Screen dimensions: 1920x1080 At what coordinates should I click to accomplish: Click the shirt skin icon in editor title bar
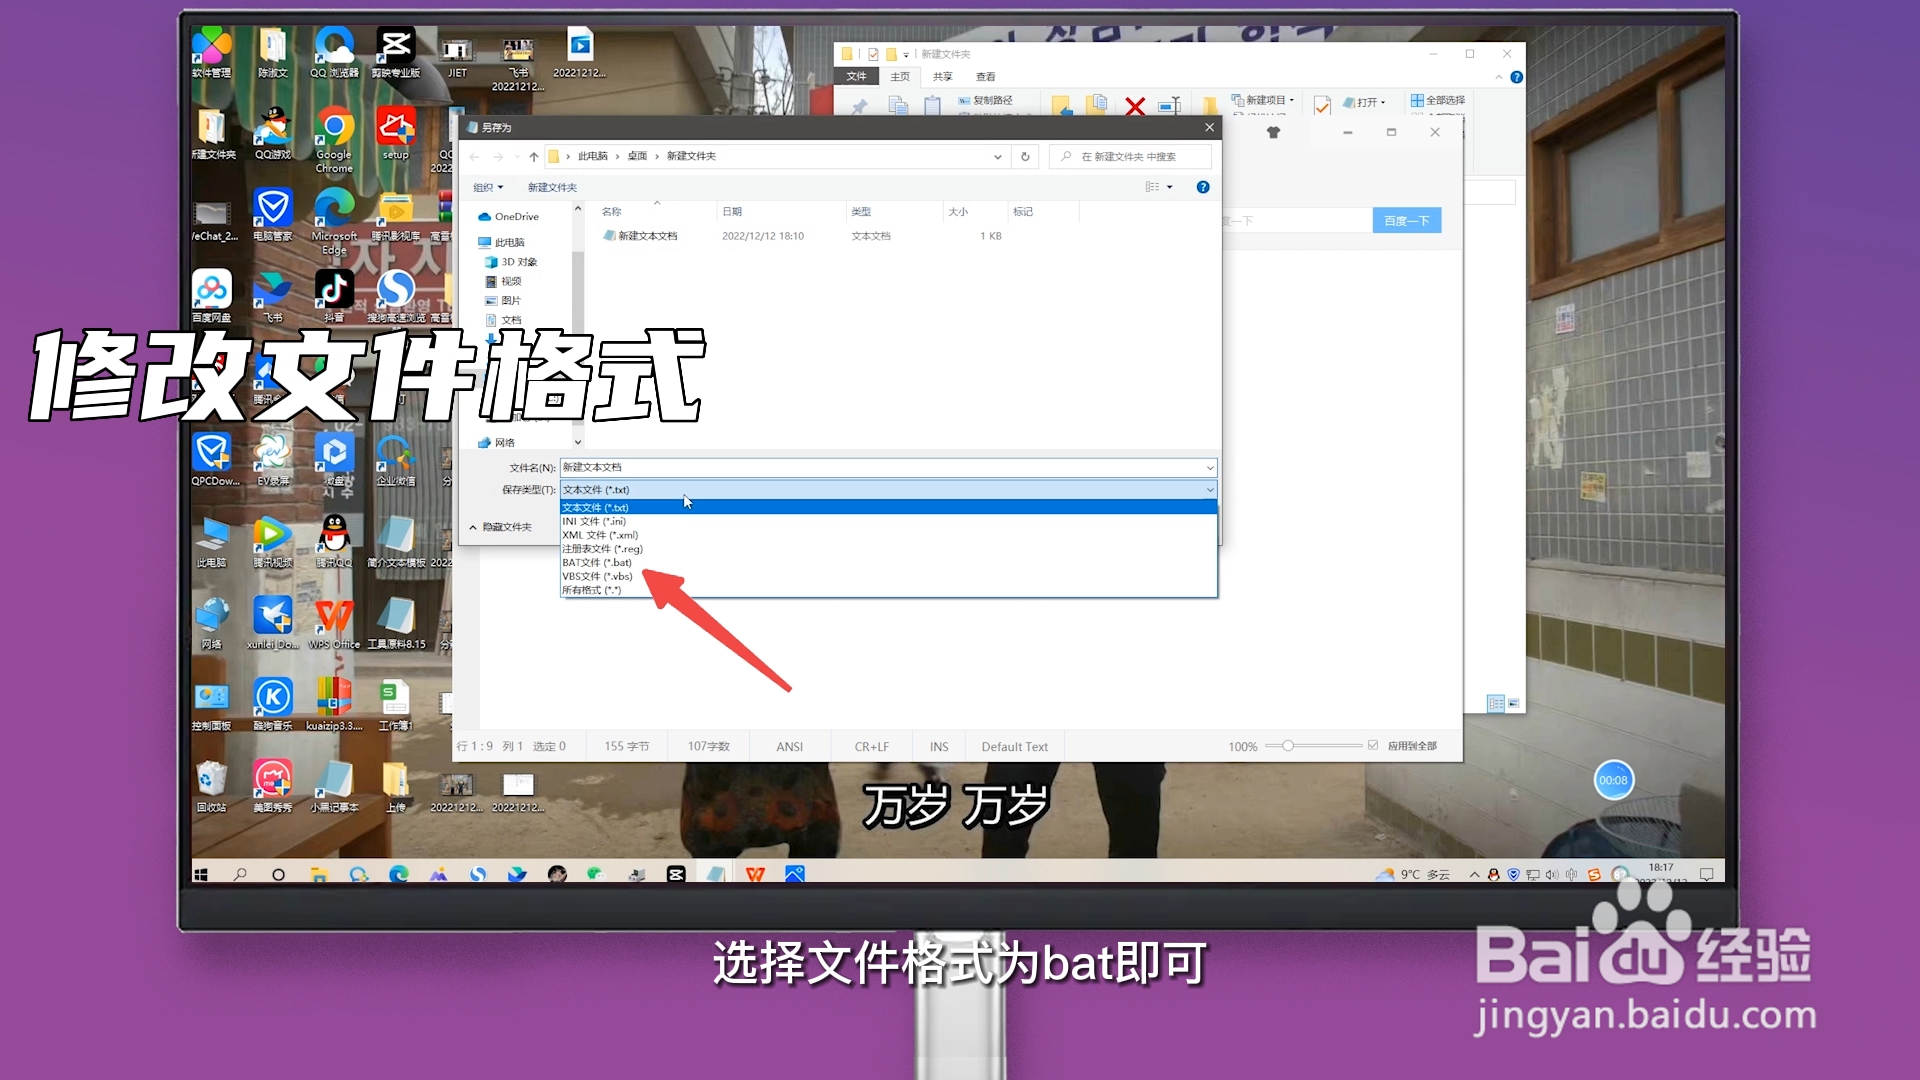tap(1273, 132)
